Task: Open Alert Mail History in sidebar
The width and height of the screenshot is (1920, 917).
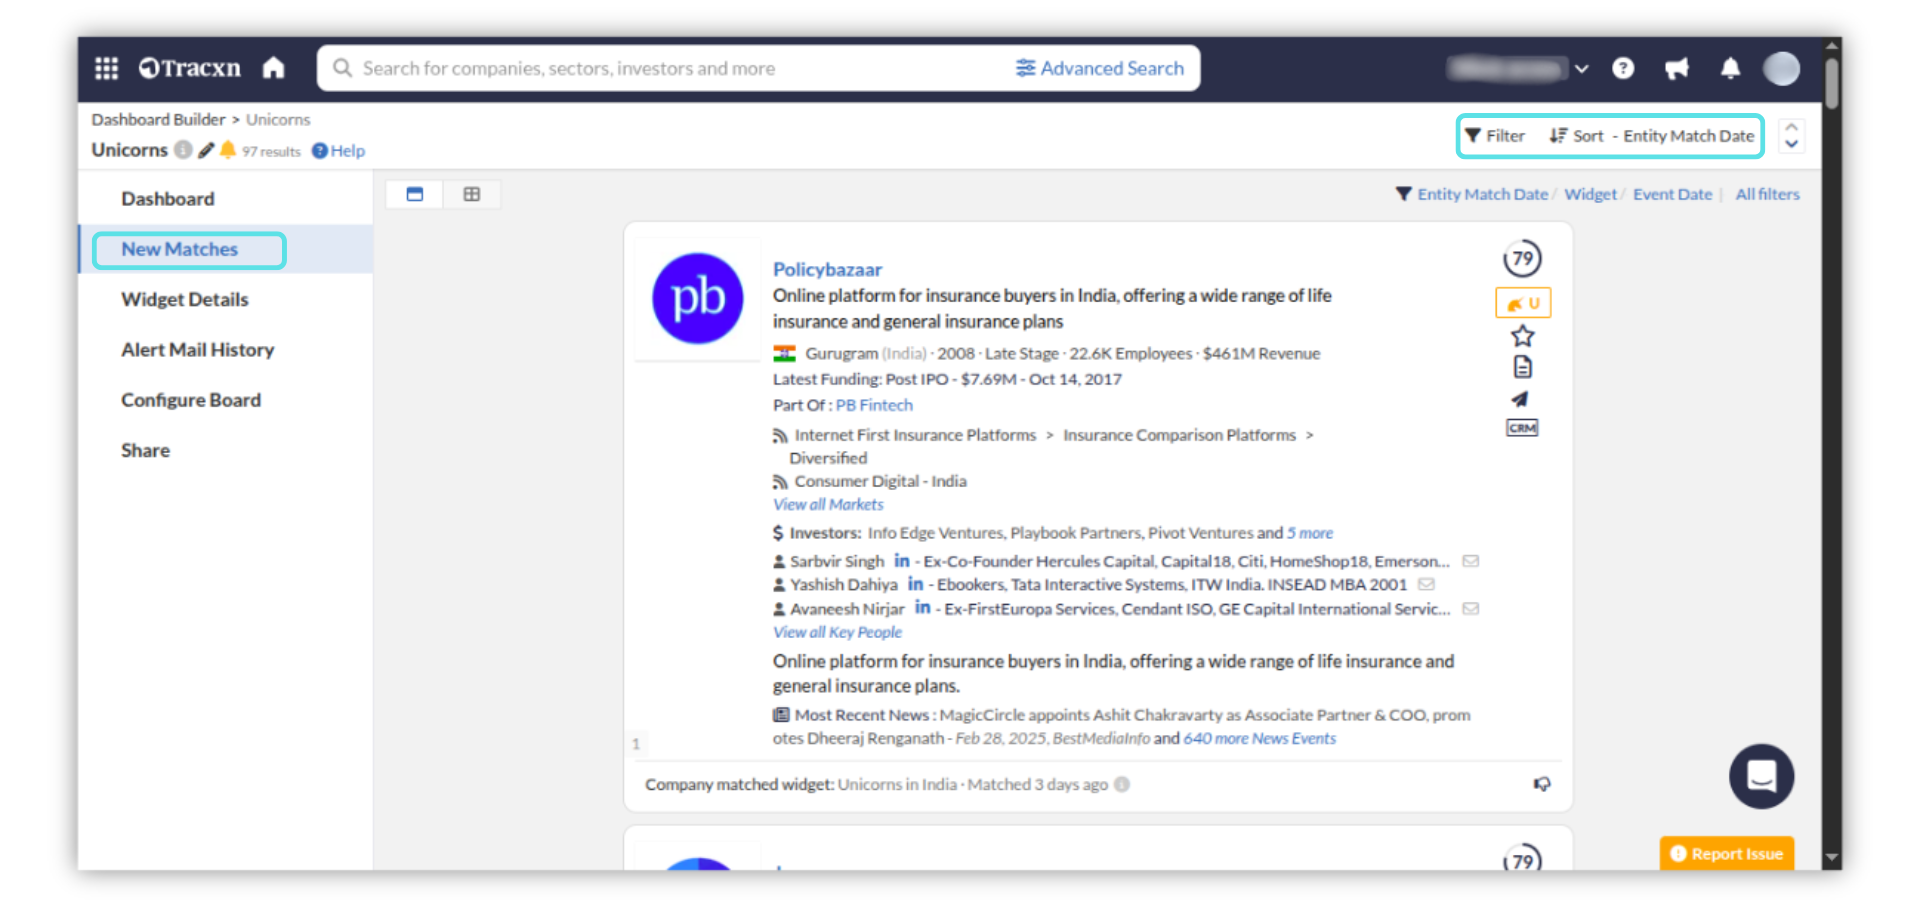Action: point(197,350)
